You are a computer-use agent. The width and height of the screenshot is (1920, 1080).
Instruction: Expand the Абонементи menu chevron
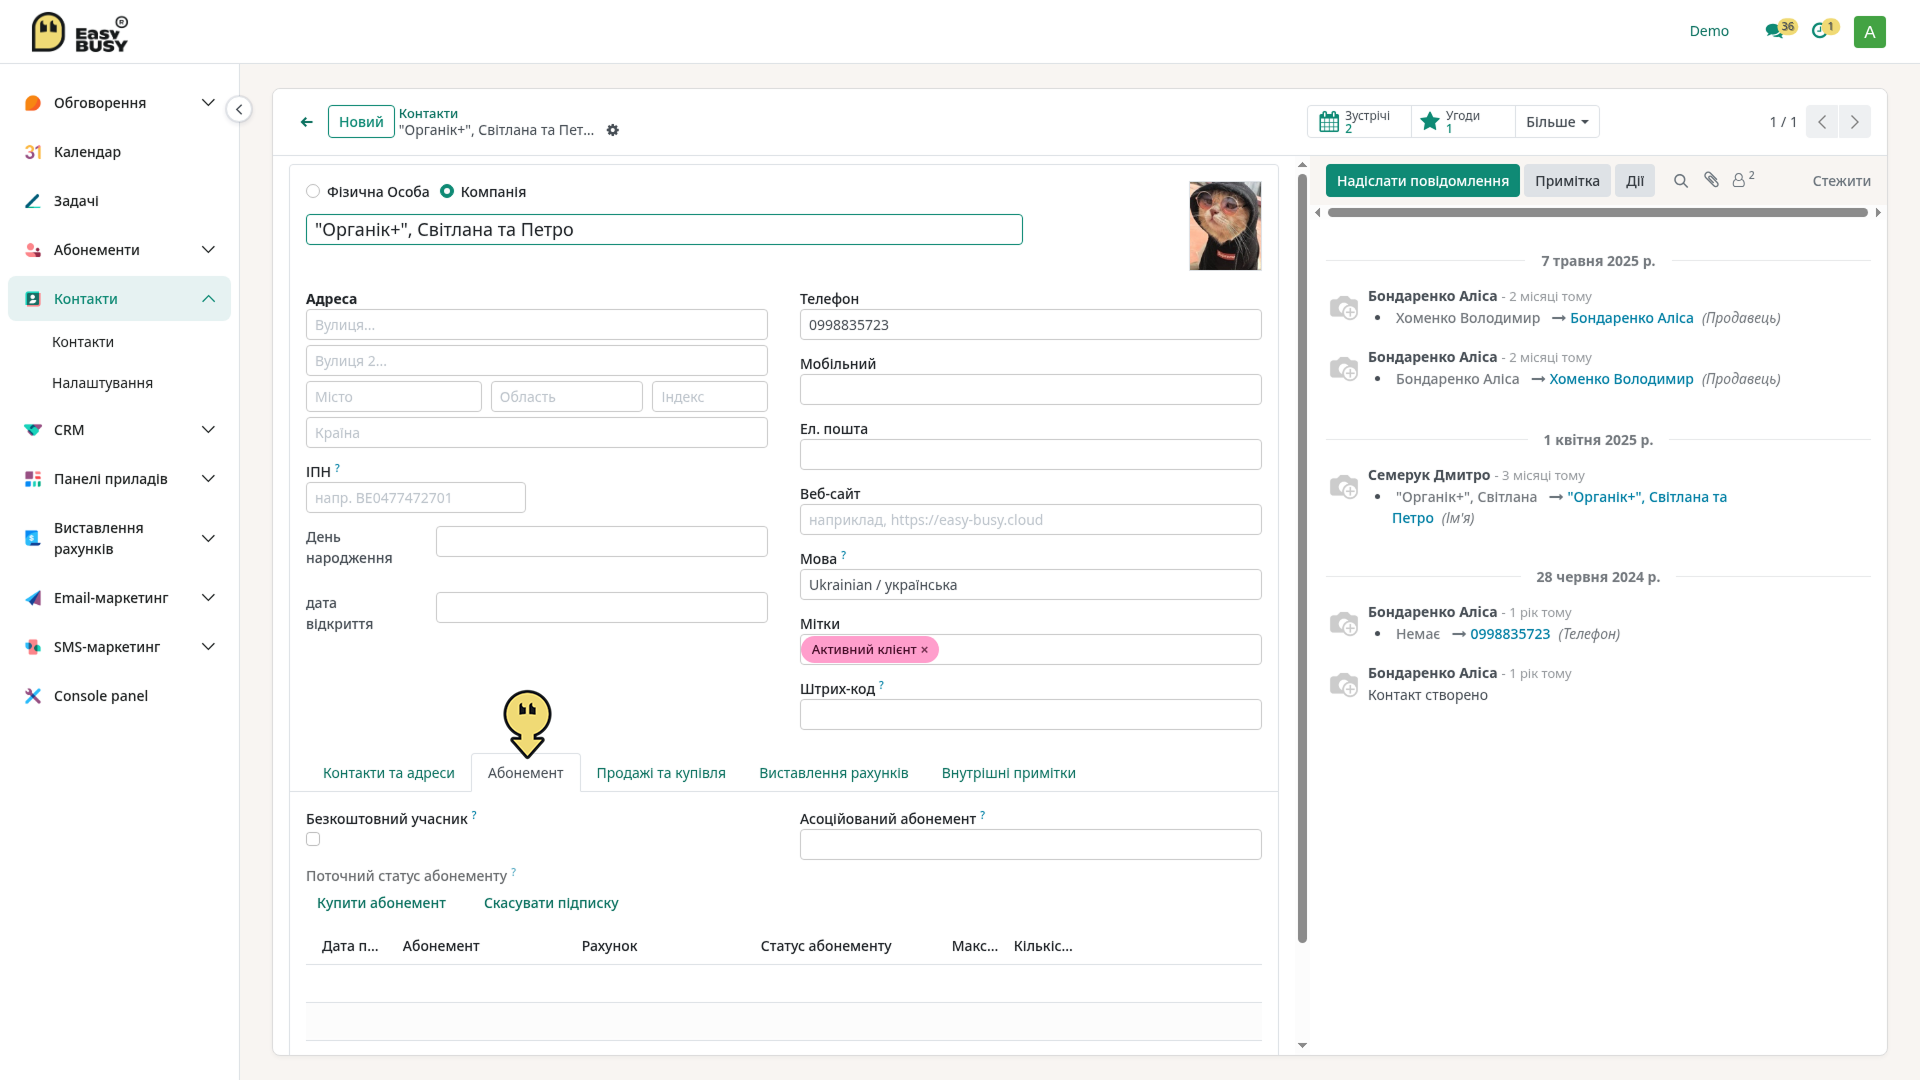(x=208, y=250)
